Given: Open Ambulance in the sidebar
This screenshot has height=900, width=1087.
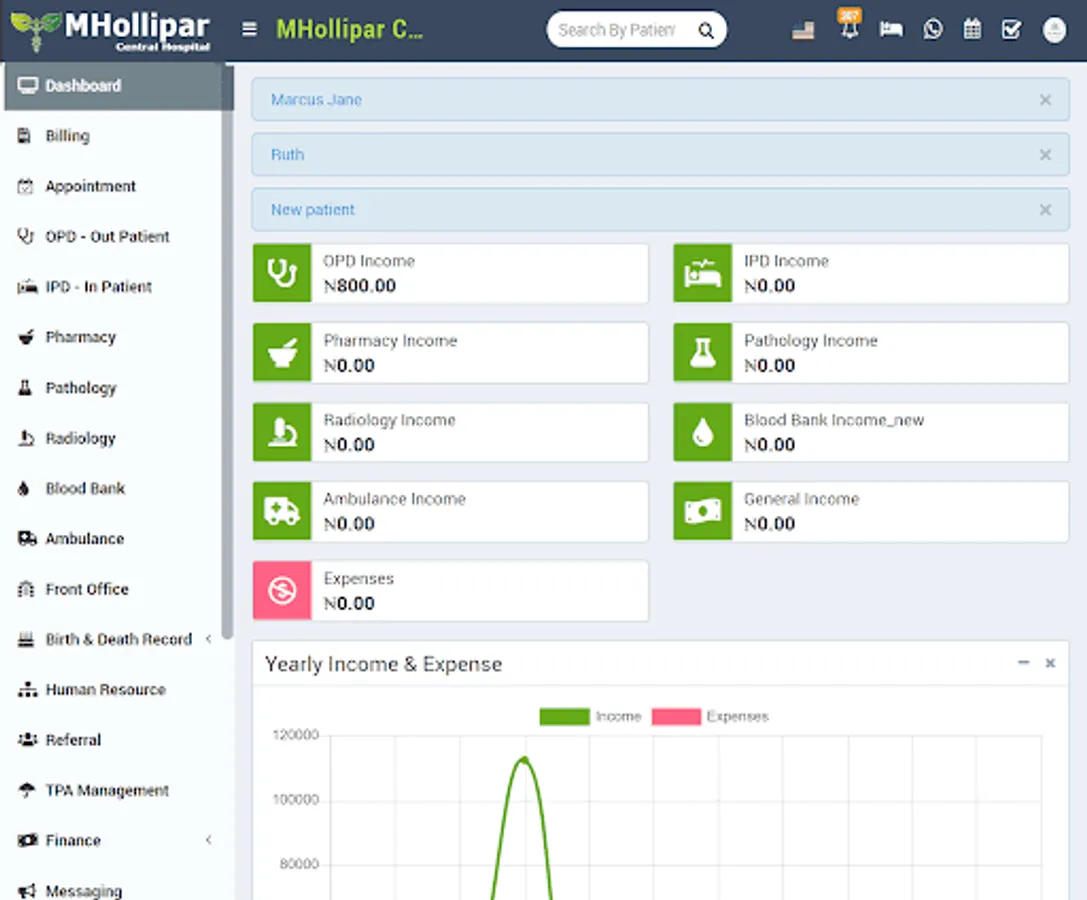Looking at the screenshot, I should coord(113,539).
